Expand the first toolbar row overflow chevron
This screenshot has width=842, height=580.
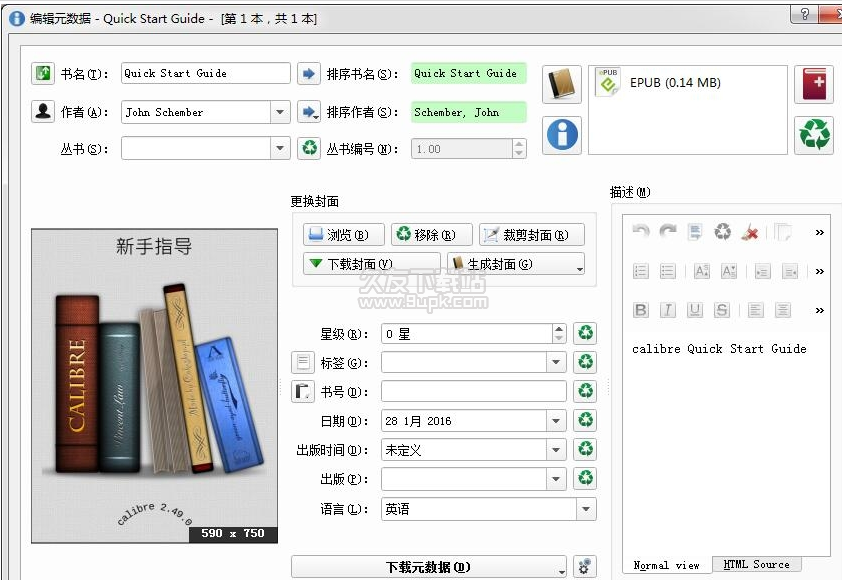click(819, 232)
